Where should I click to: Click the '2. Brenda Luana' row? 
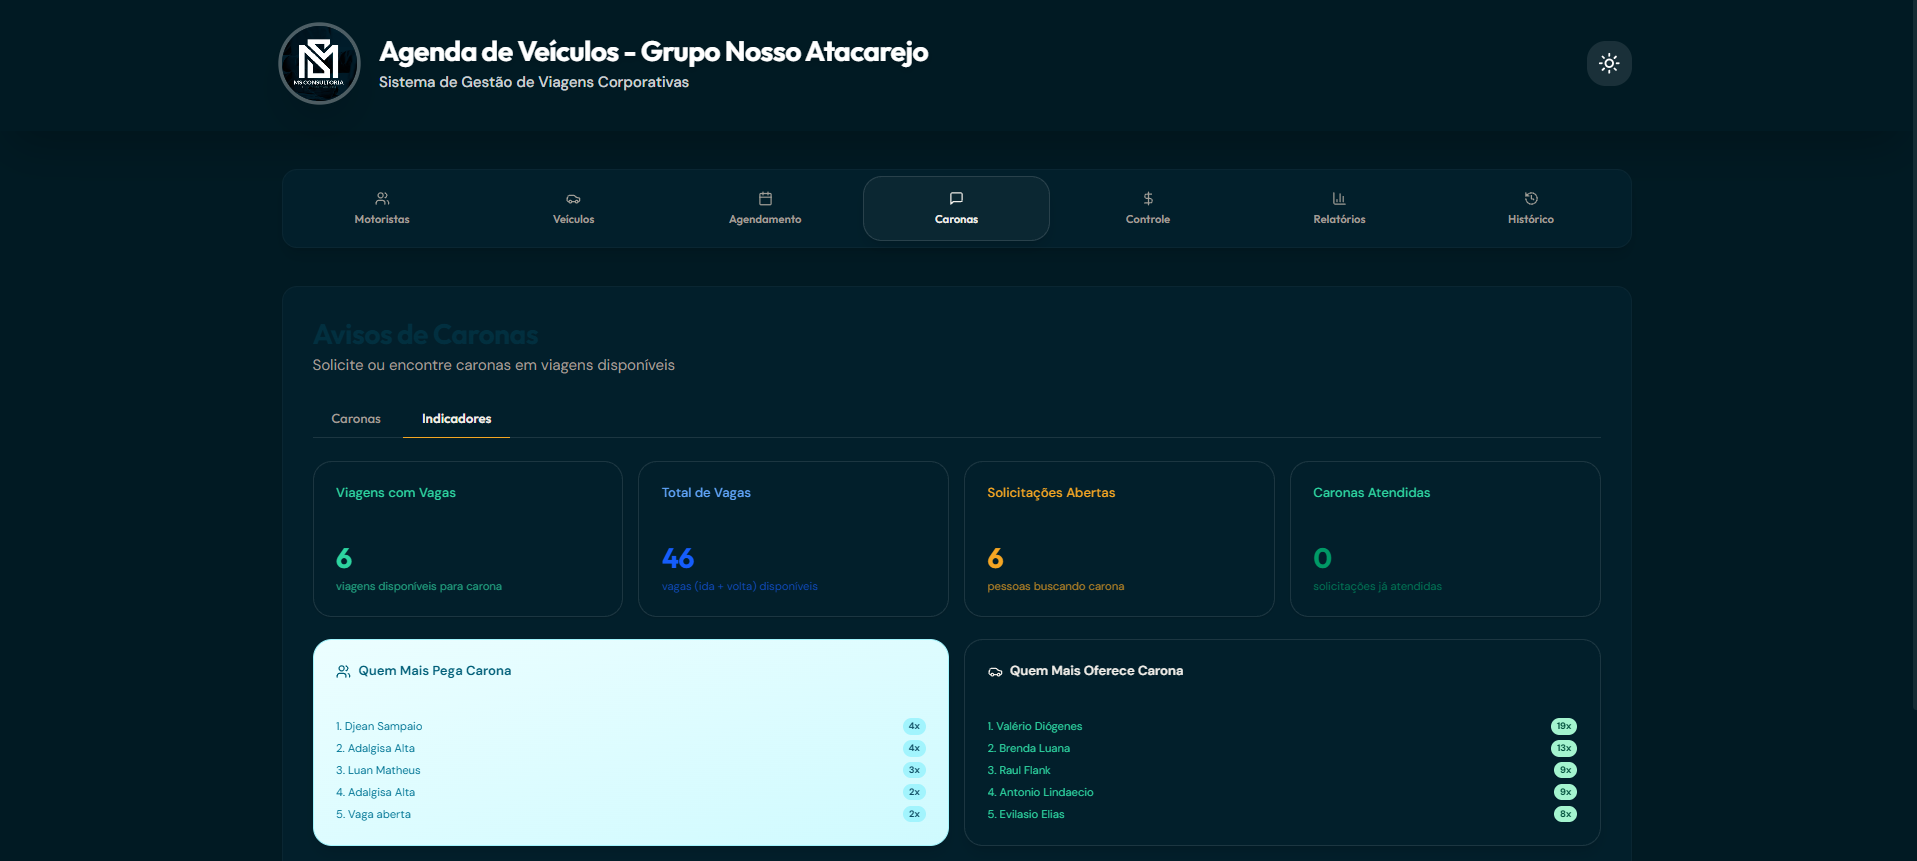pyautogui.click(x=1282, y=748)
